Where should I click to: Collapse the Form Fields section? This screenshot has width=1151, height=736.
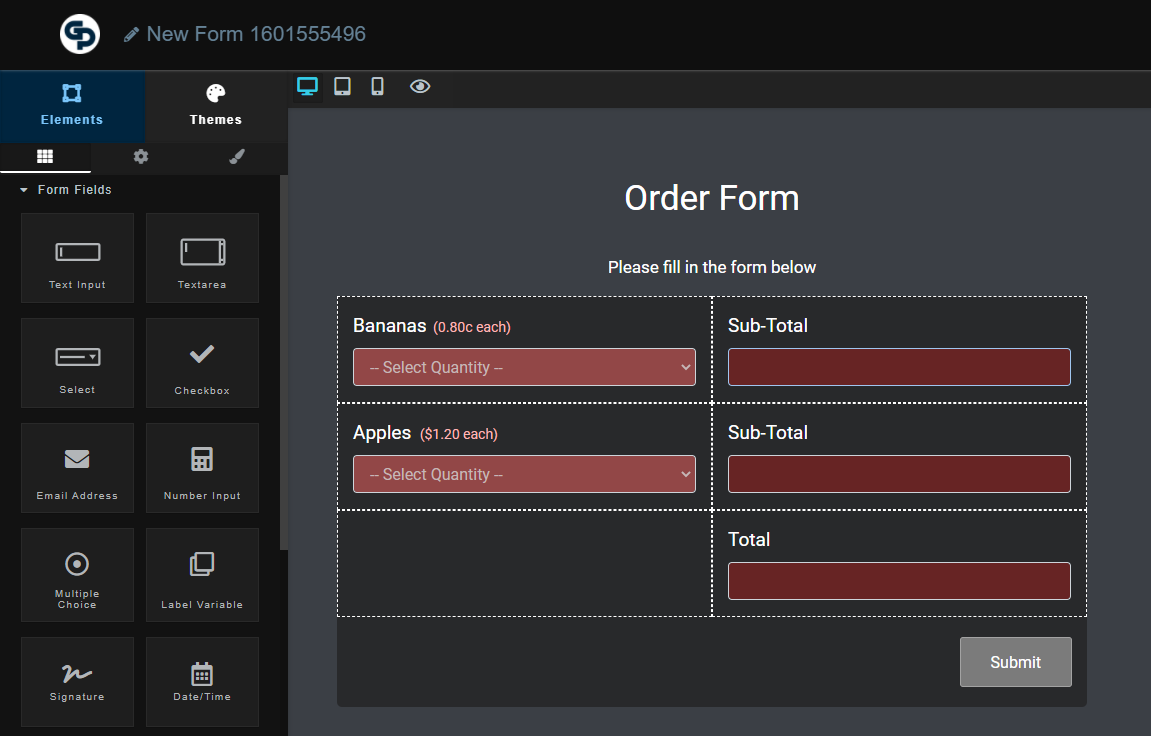pyautogui.click(x=65, y=189)
